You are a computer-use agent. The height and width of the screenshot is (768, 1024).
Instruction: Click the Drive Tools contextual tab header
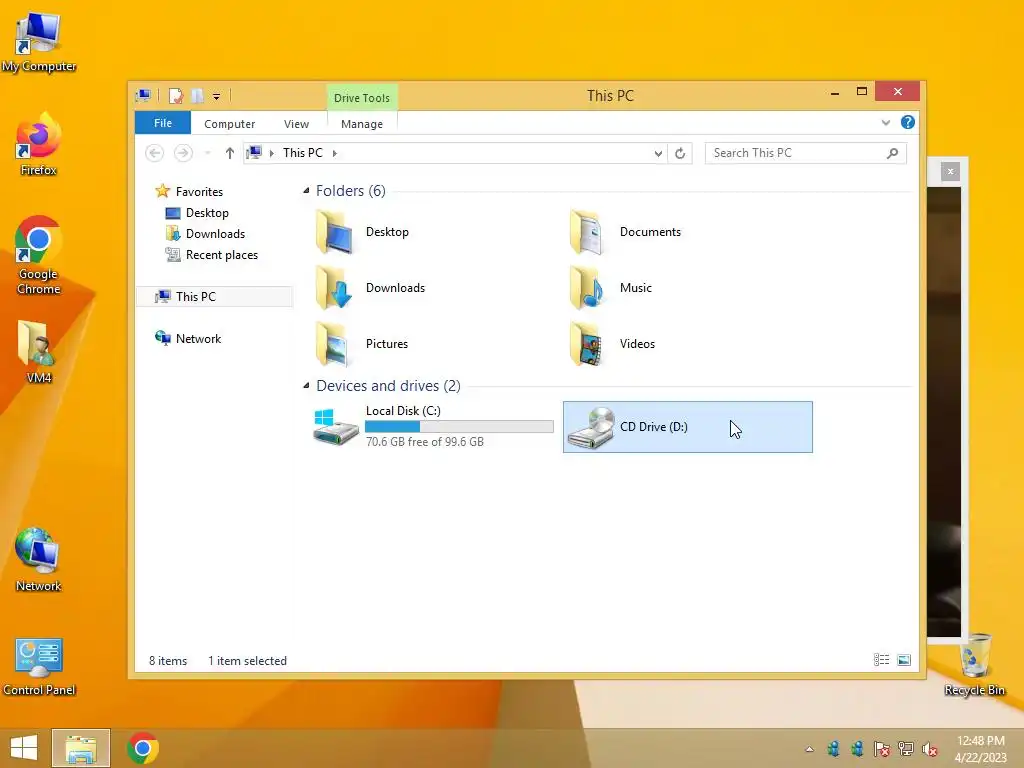pos(362,98)
